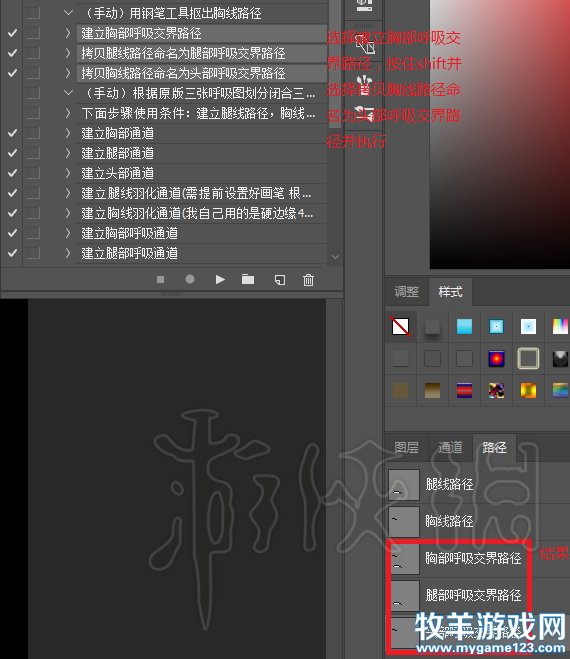The width and height of the screenshot is (570, 659).
Task: Click the stop recording button in Actions panel
Action: point(160,279)
